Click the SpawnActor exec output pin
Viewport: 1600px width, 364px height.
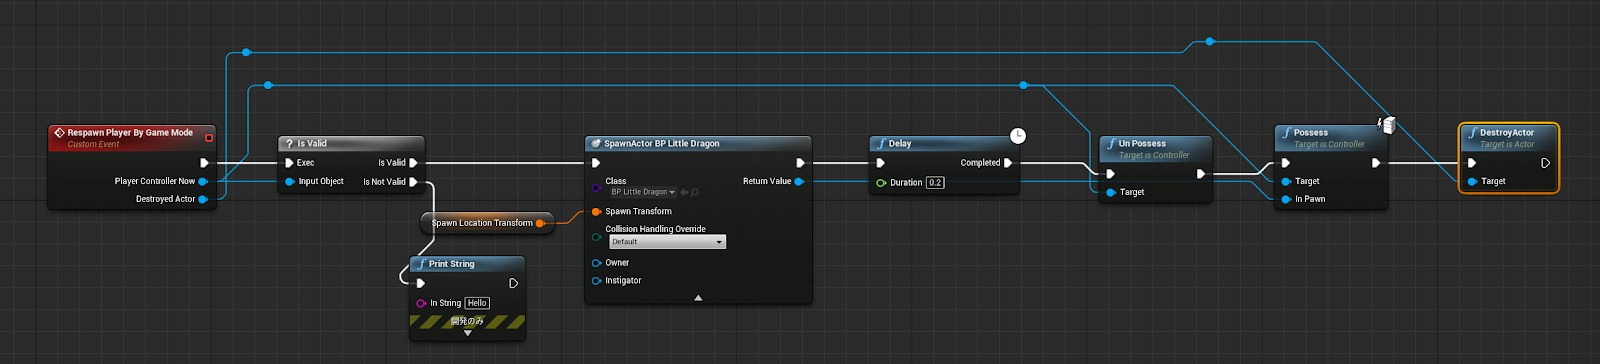800,163
